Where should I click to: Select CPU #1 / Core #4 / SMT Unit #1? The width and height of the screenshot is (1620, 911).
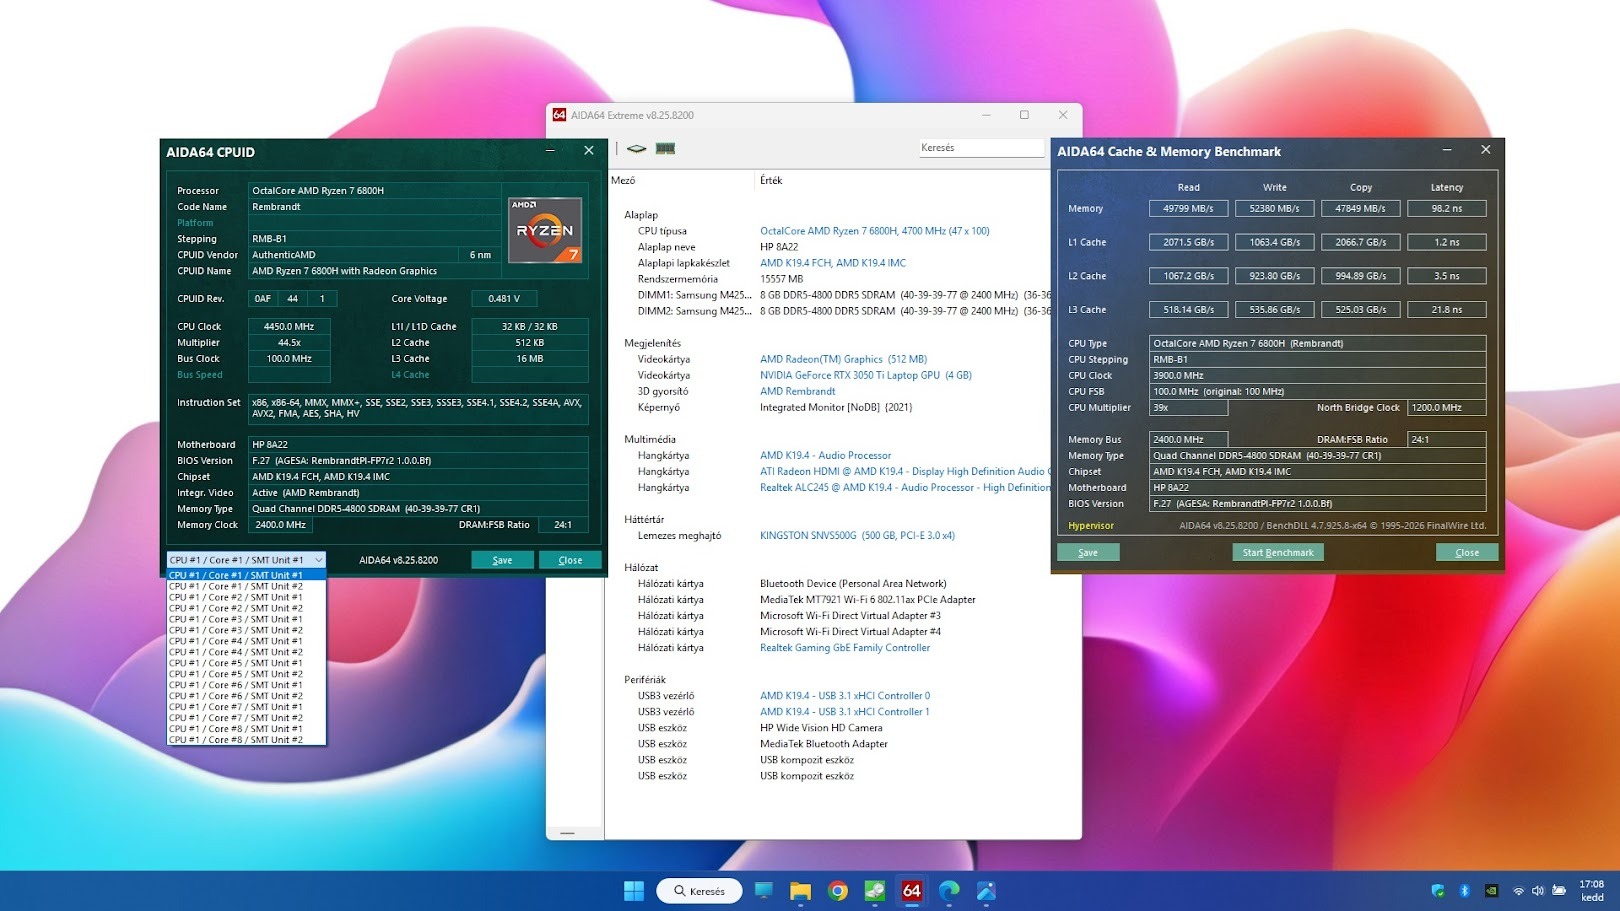point(236,641)
